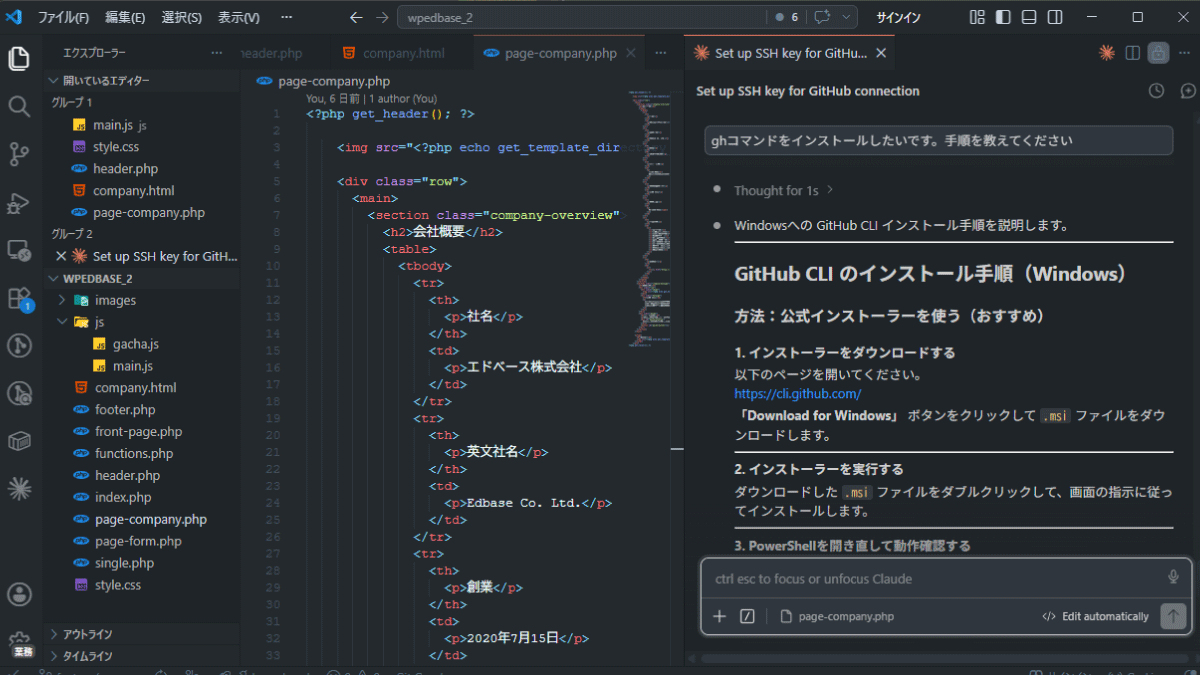
Task: Open front-page.php in the file tree
Action: coord(138,432)
